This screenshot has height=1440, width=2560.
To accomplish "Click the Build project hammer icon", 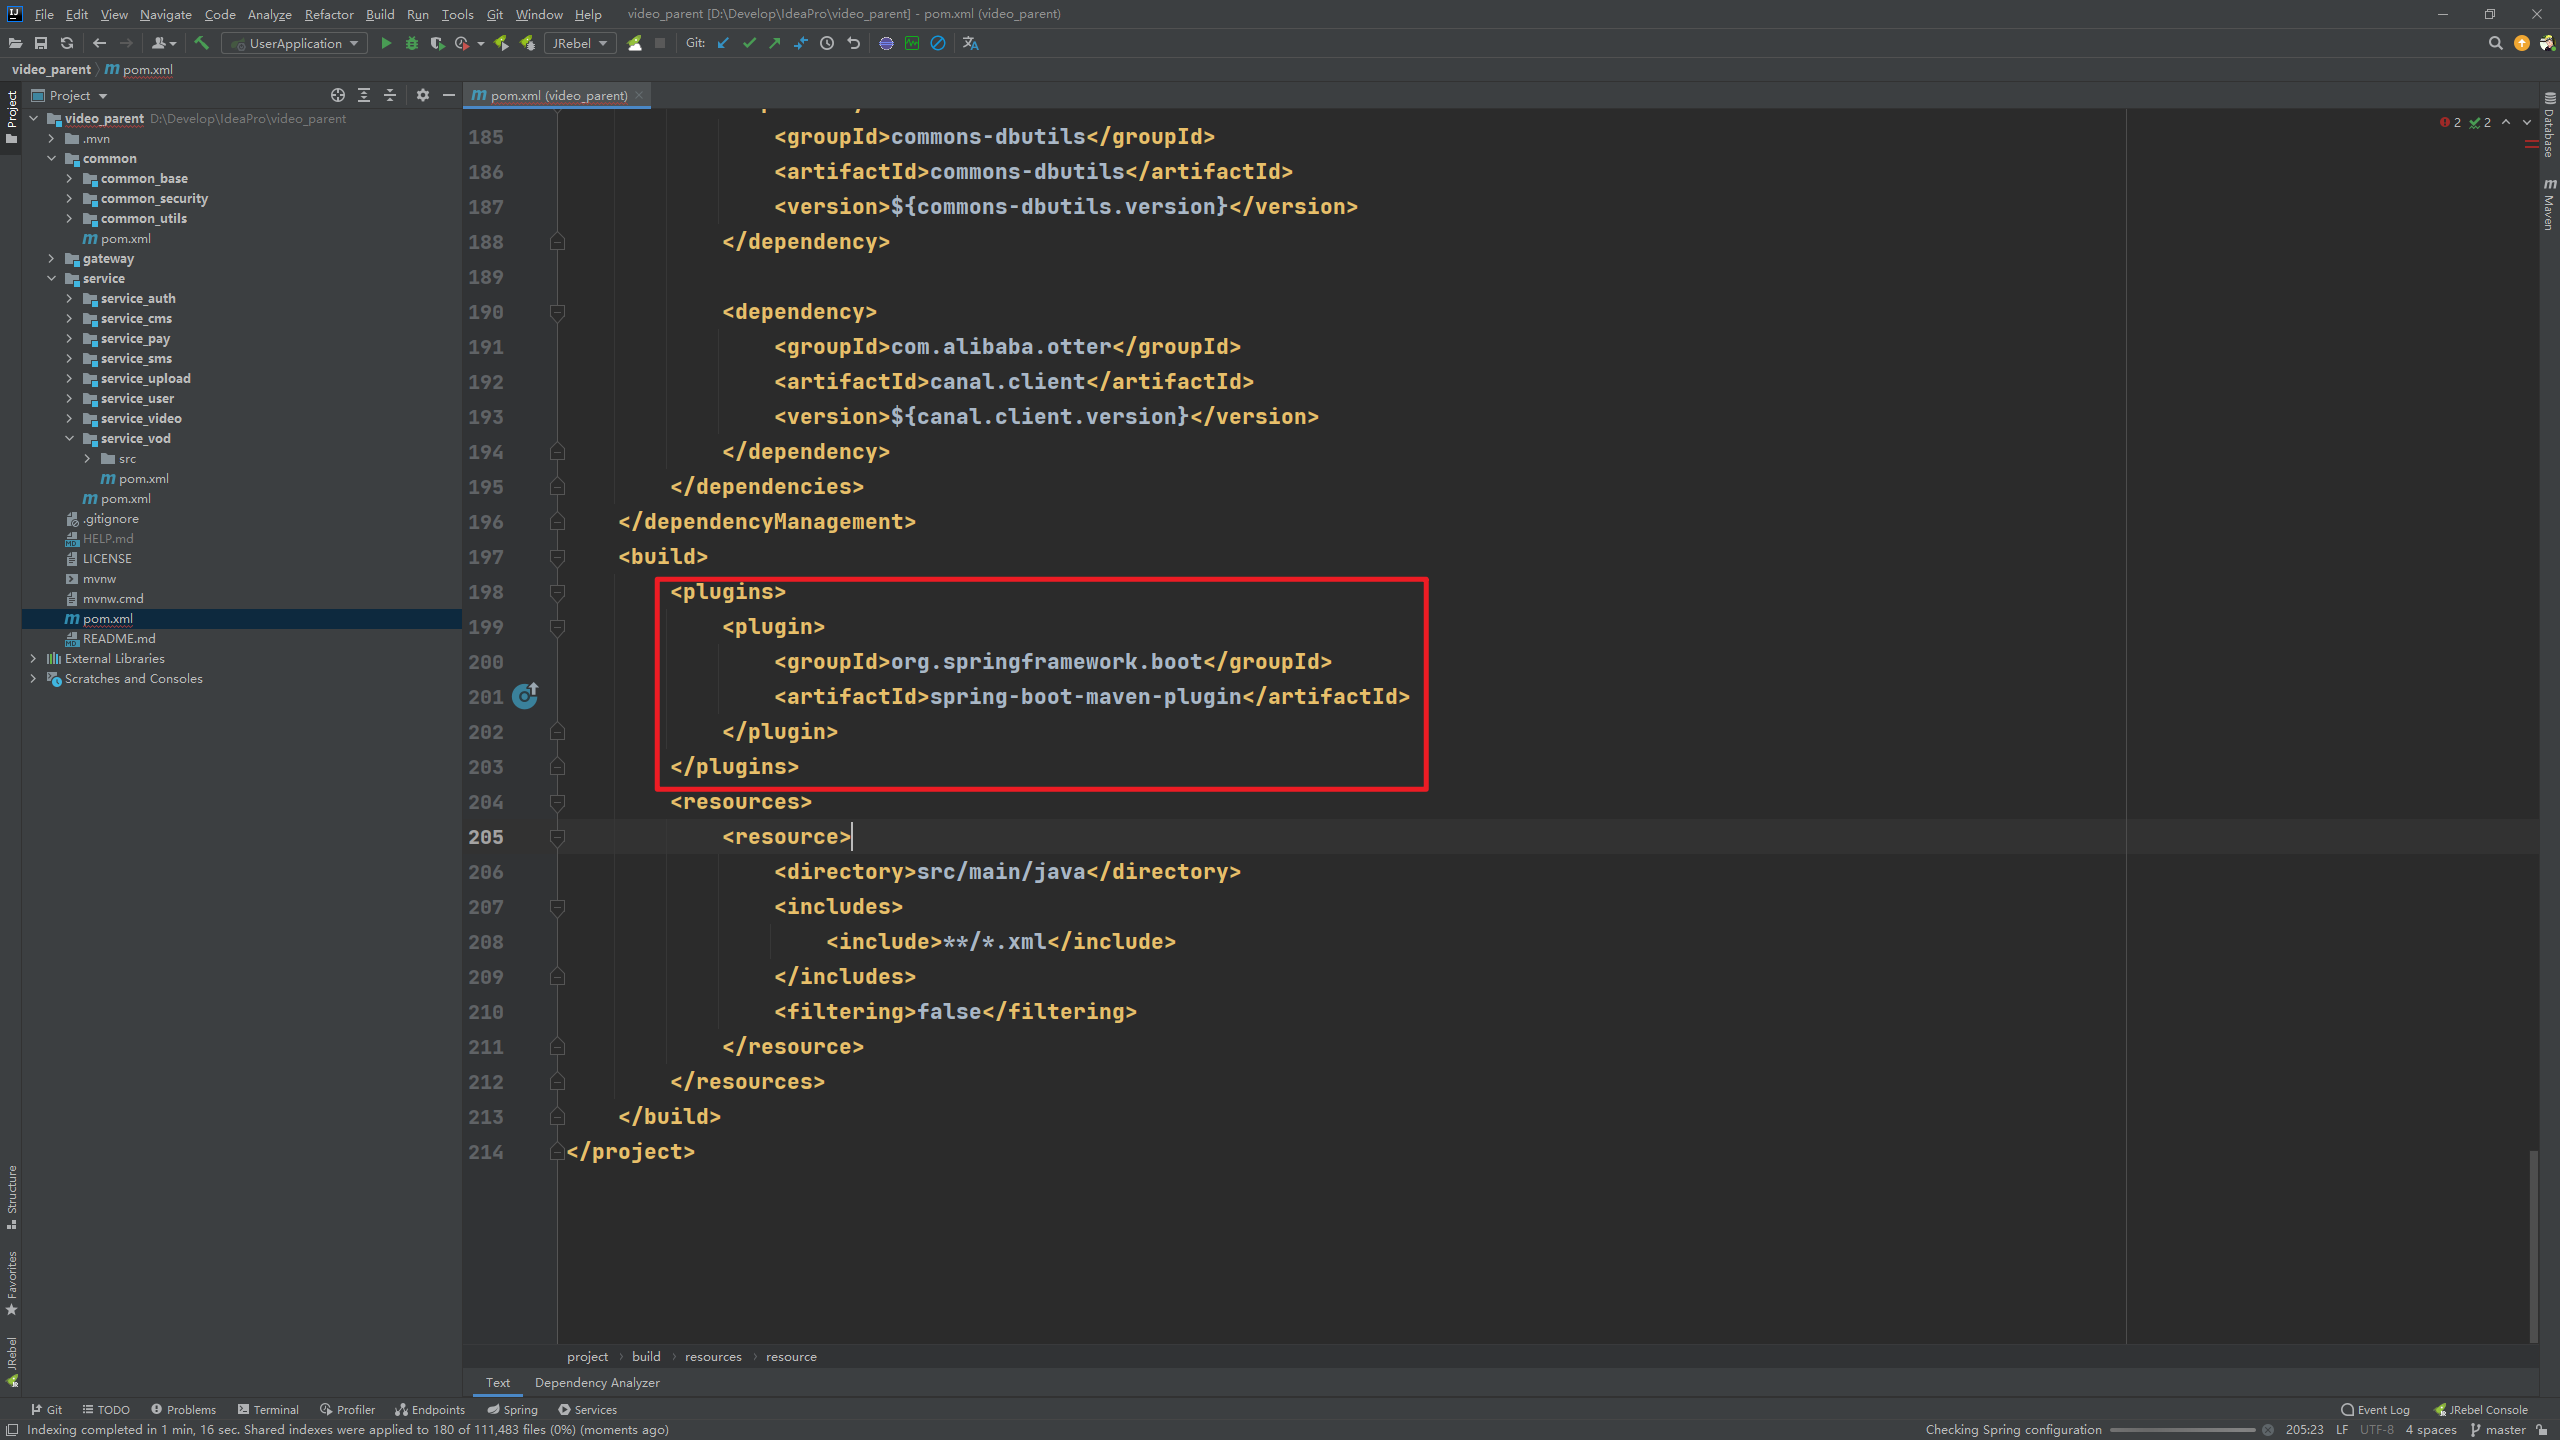I will (x=201, y=43).
